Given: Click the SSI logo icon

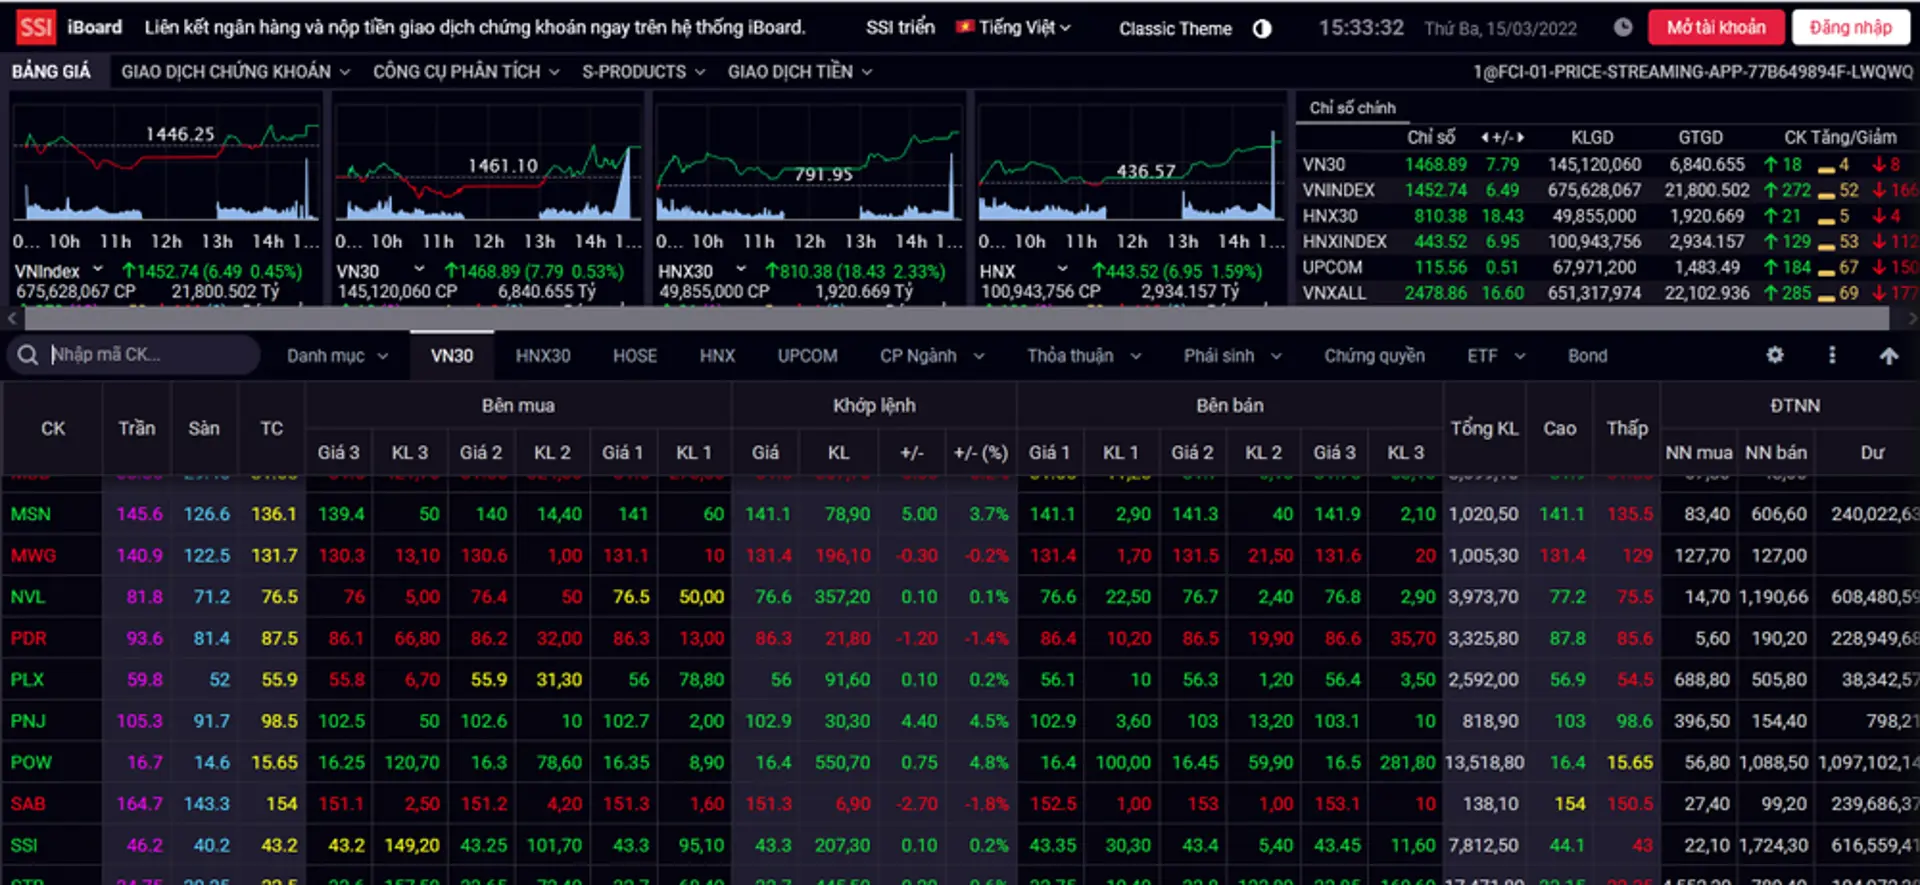Looking at the screenshot, I should click(36, 27).
